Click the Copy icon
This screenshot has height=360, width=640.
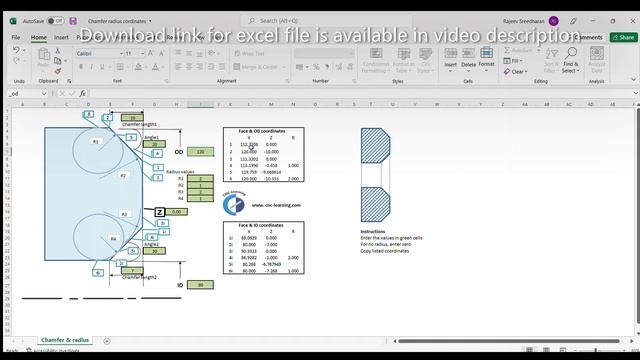tap(58, 61)
